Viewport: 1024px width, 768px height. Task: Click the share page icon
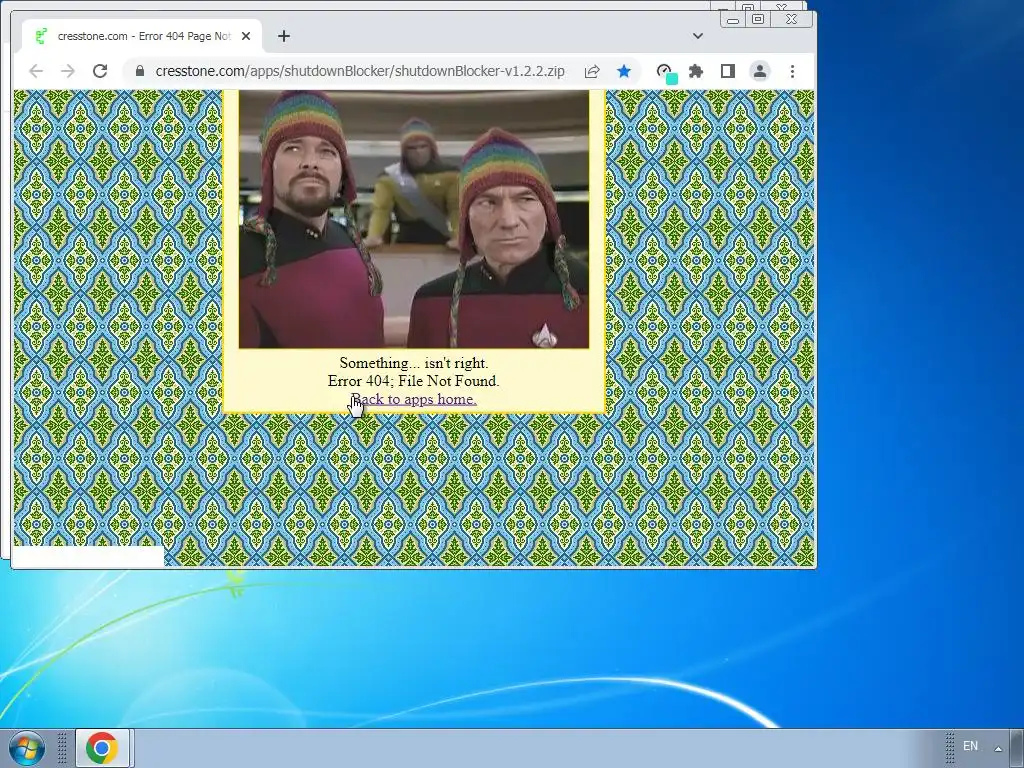pos(592,71)
